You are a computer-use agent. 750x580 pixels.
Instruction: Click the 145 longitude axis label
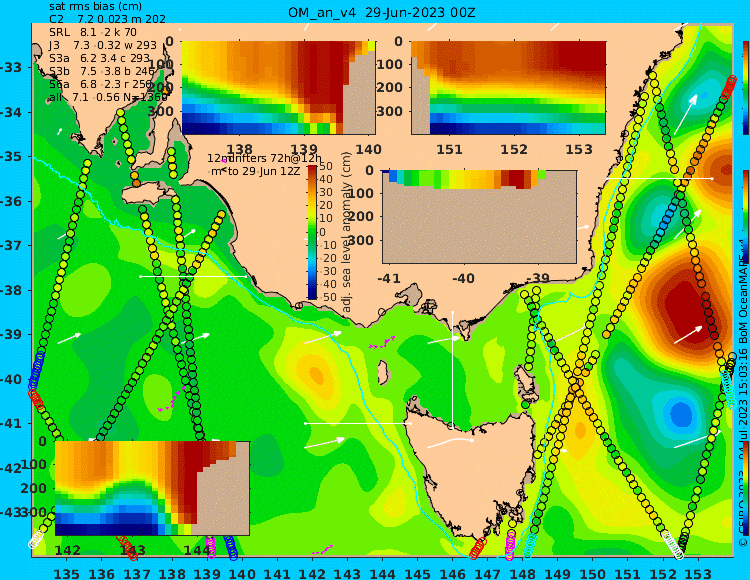(x=418, y=574)
